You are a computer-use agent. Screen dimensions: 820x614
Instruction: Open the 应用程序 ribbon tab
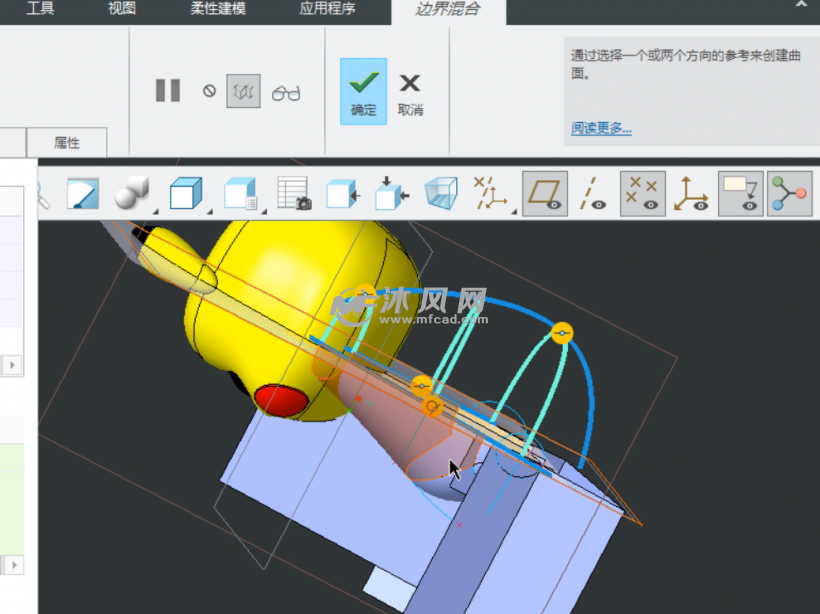click(x=327, y=8)
